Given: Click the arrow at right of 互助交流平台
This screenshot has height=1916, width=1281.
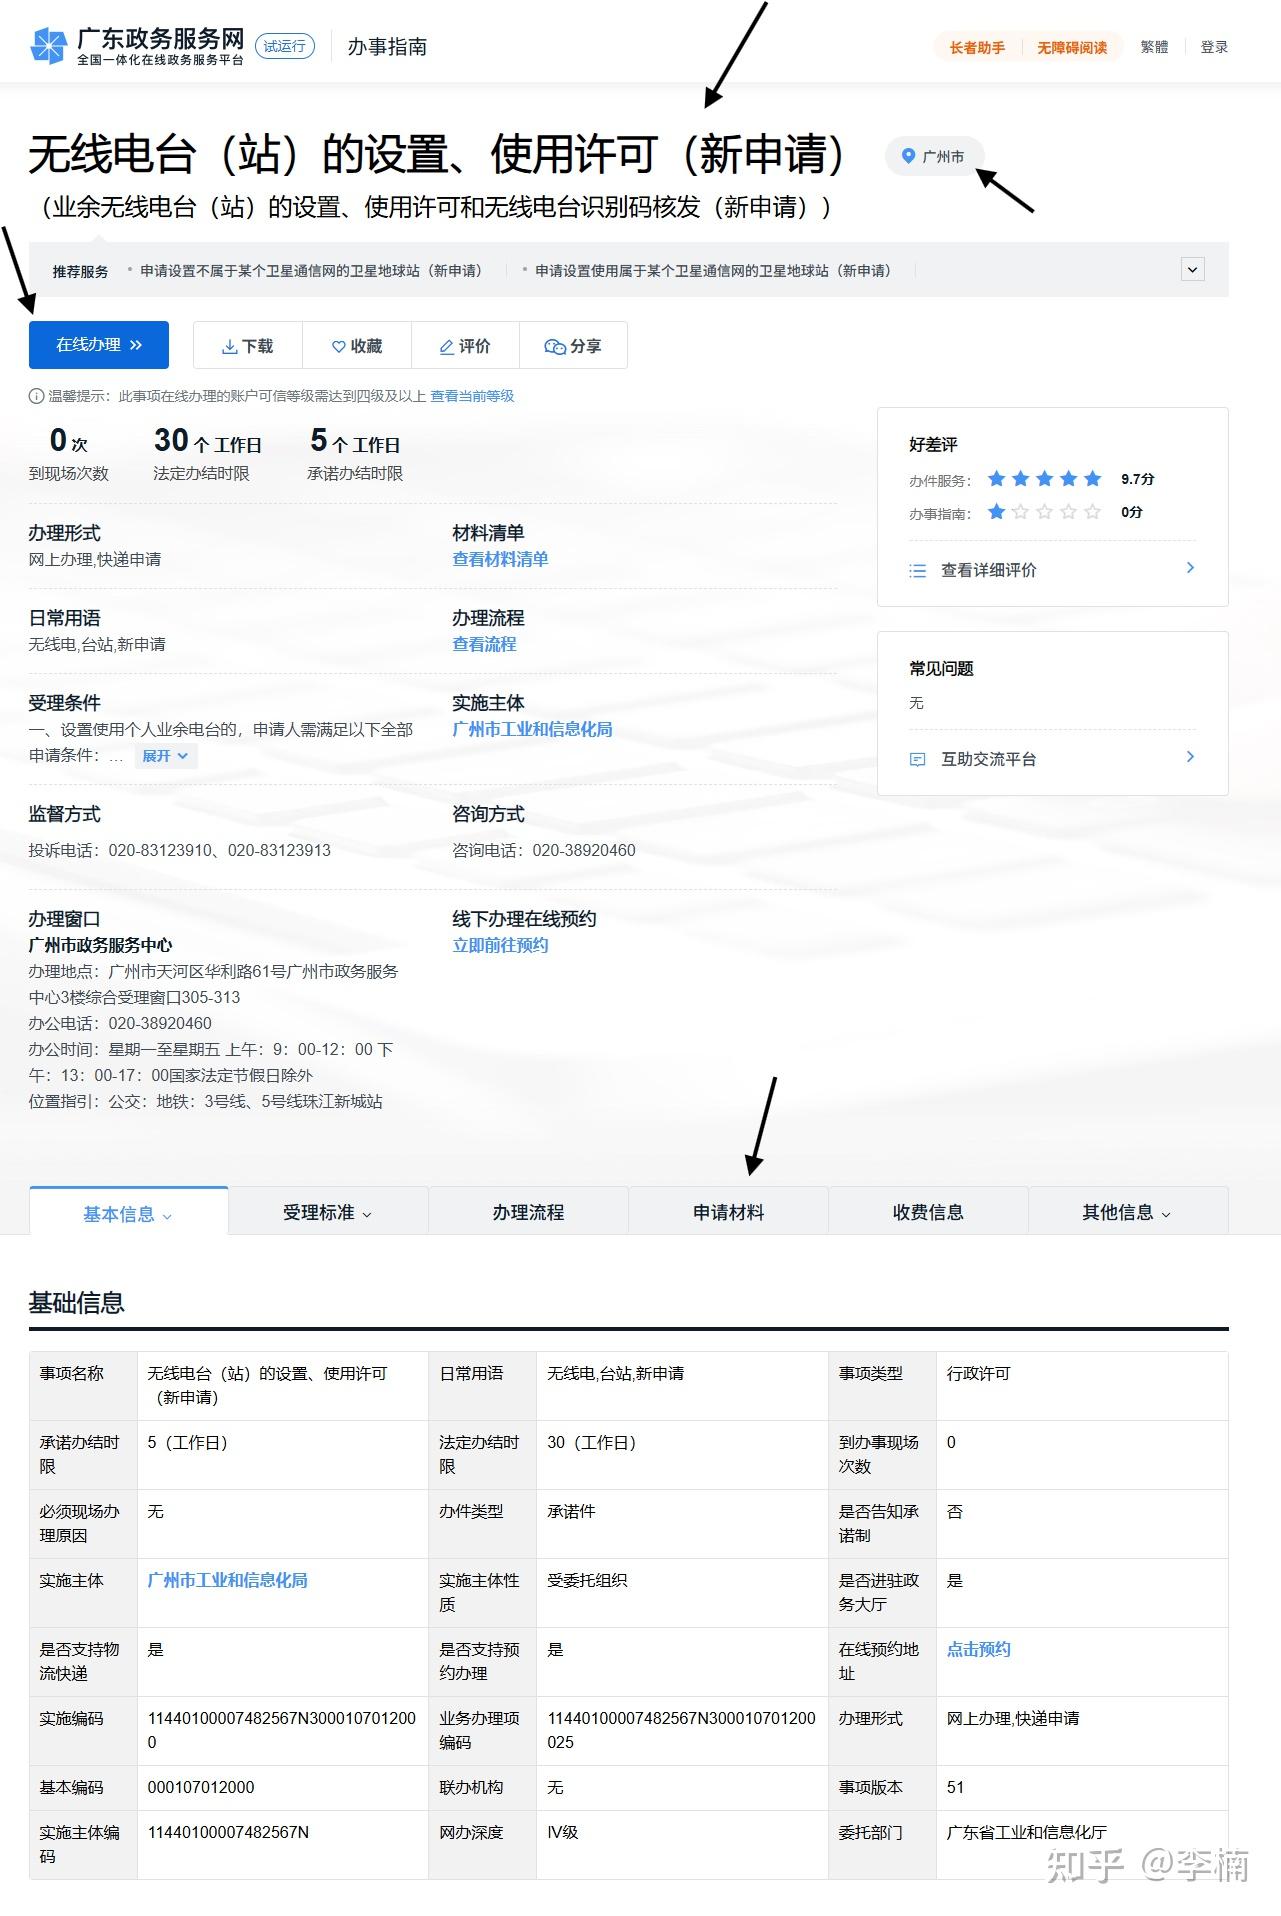Looking at the screenshot, I should tap(1190, 757).
